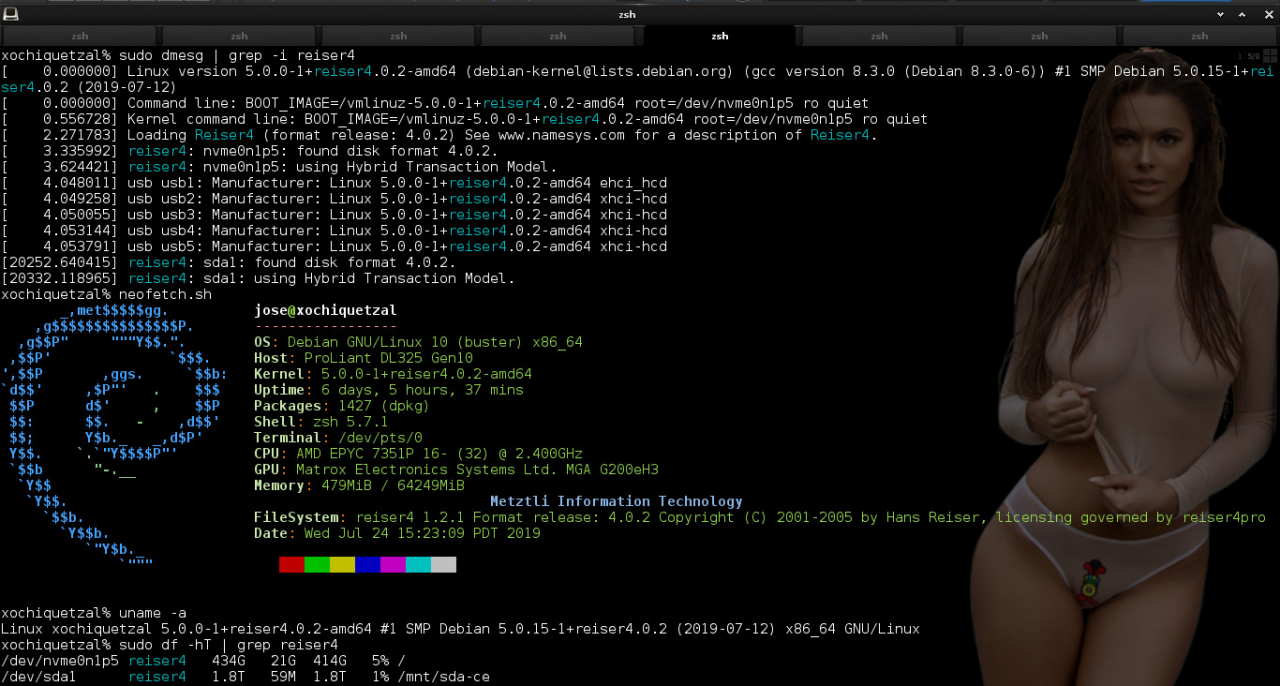Click the 'OS: Debian GNU/Linux 10 (buster)' line
Screen dimensions: 1280x686
[x=418, y=342]
